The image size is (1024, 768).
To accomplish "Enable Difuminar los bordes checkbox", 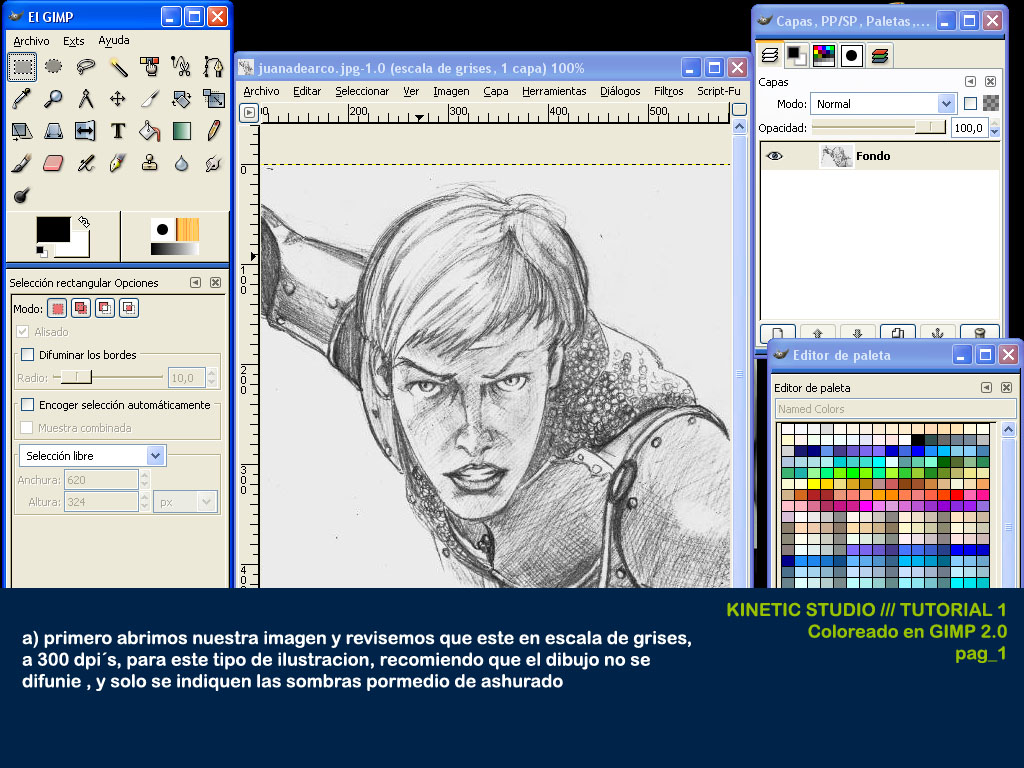I will (x=27, y=355).
